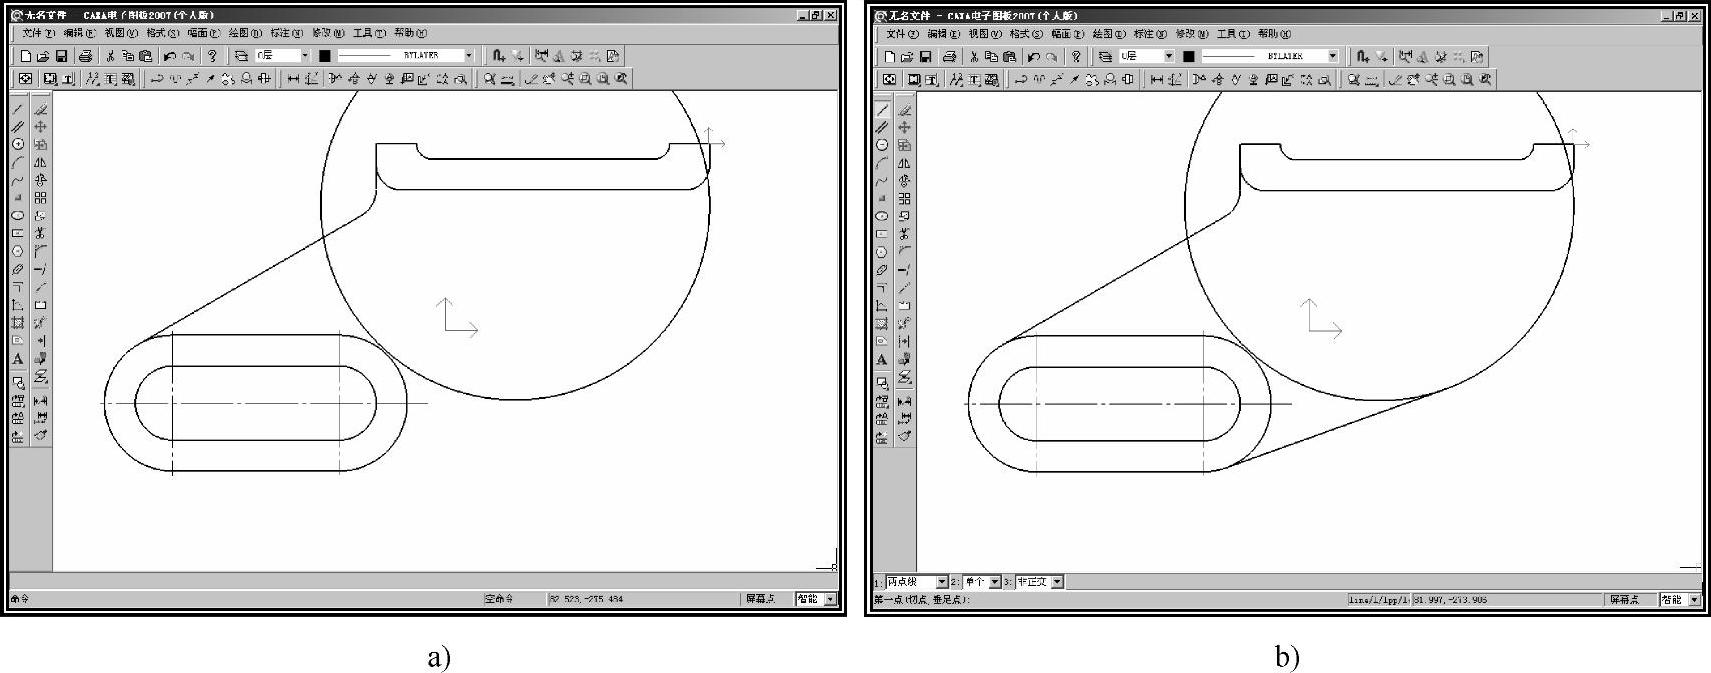The image size is (1711, 673).
Task: Click the 命令 prompt in left window
Action: coord(20,599)
